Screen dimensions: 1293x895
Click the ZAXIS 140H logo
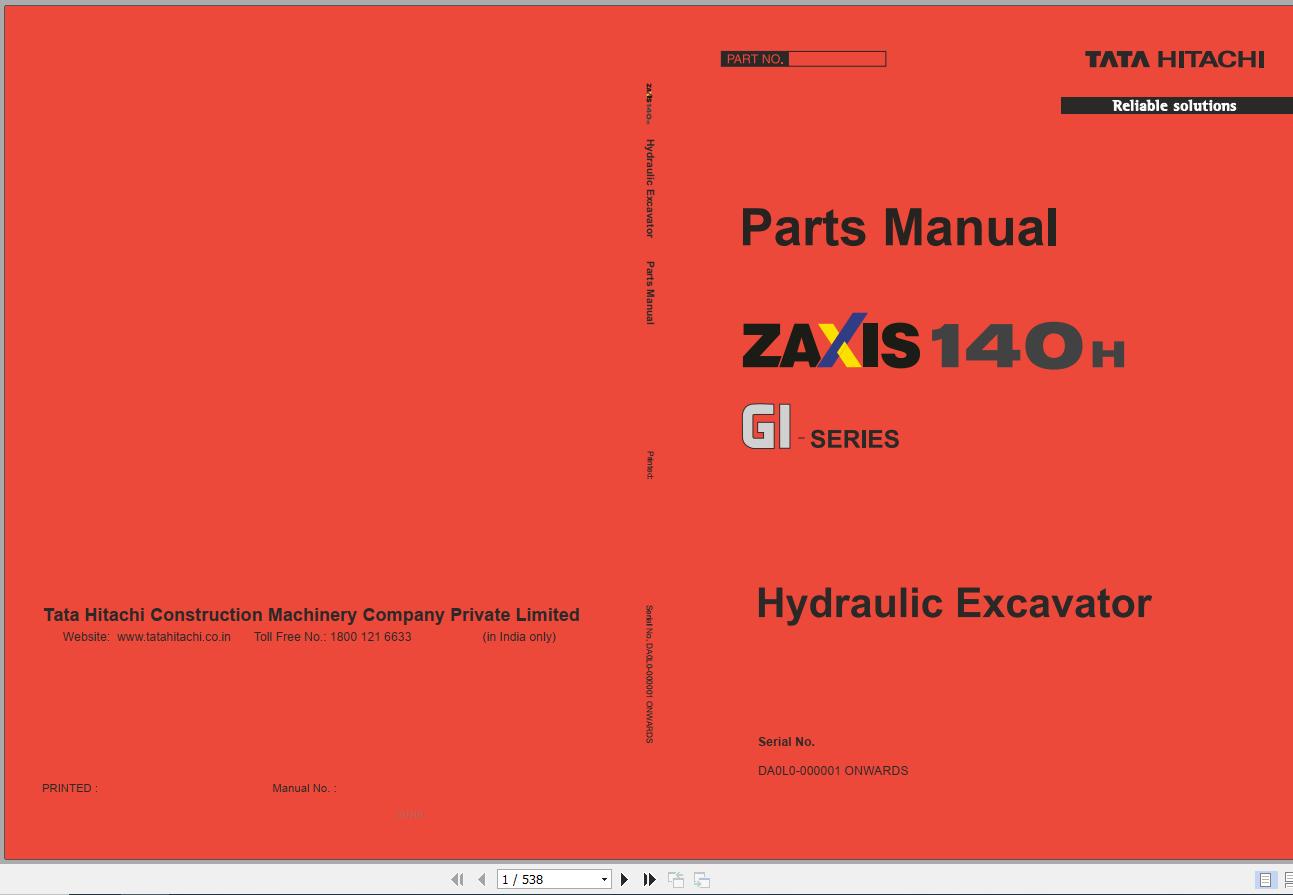pos(933,342)
